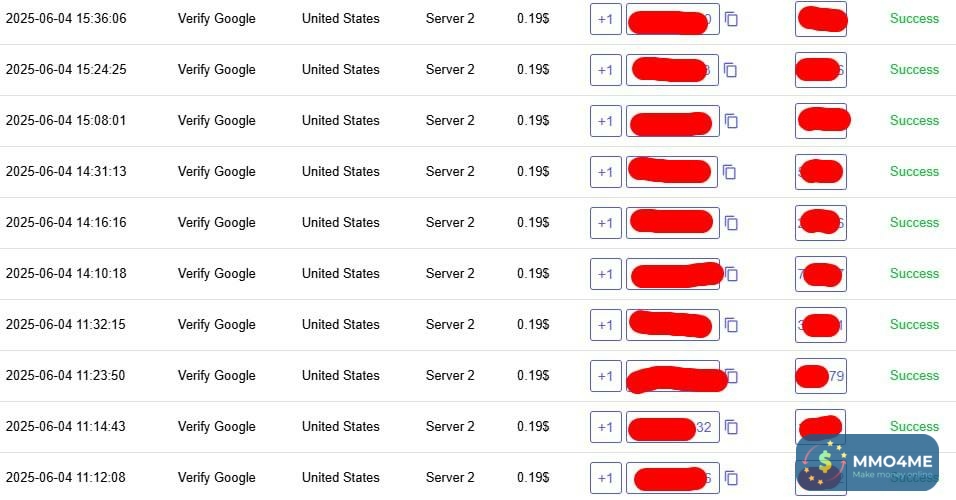The height and width of the screenshot is (500, 956).
Task: Select phone number field in 14:10:18 row
Action: pos(672,274)
